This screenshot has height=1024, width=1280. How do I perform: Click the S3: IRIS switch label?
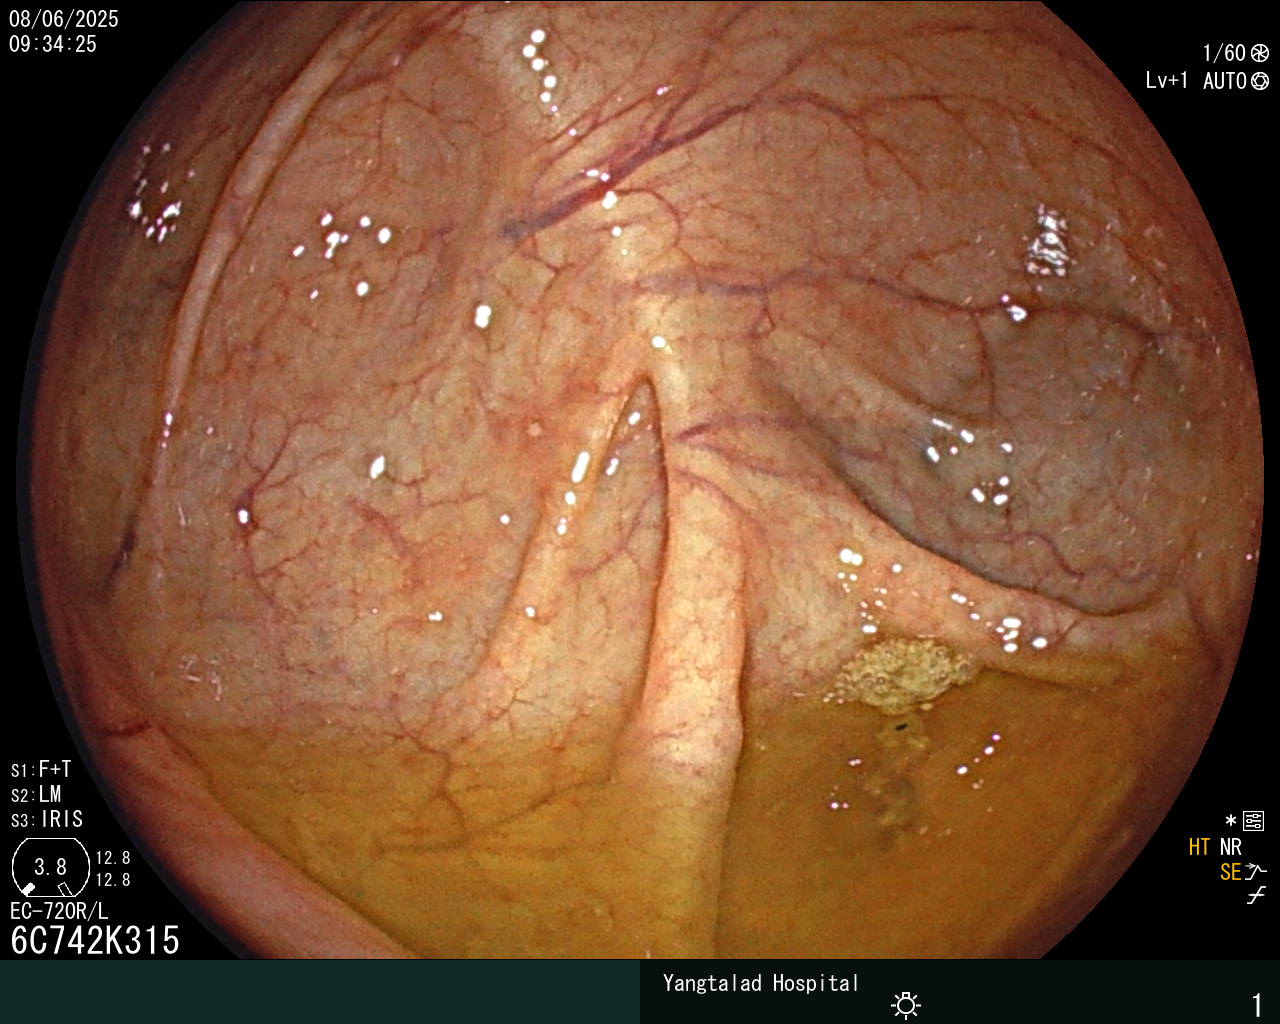[x=47, y=819]
